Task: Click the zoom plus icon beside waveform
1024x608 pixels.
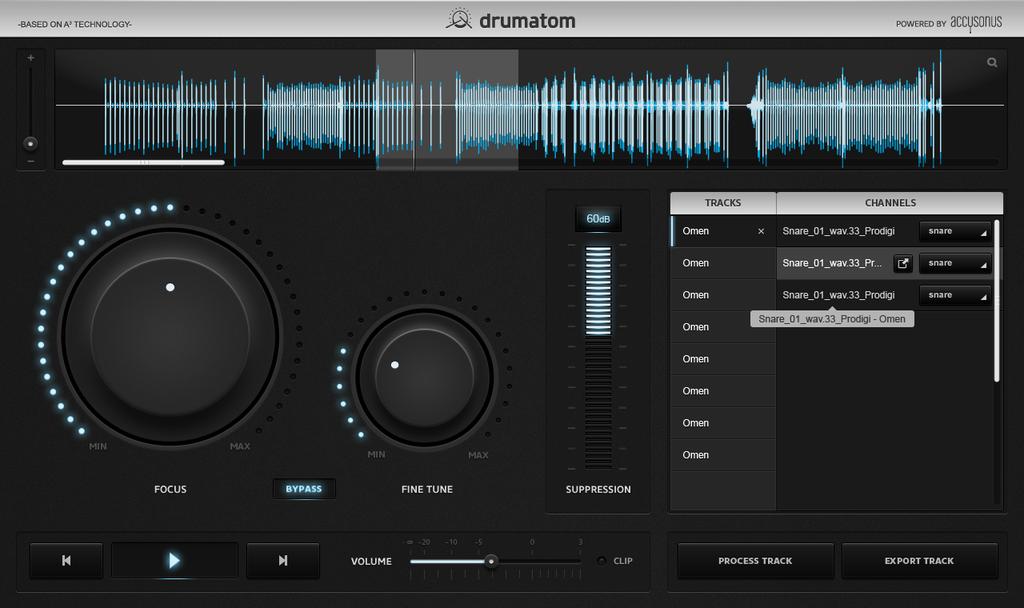Action: [x=30, y=57]
